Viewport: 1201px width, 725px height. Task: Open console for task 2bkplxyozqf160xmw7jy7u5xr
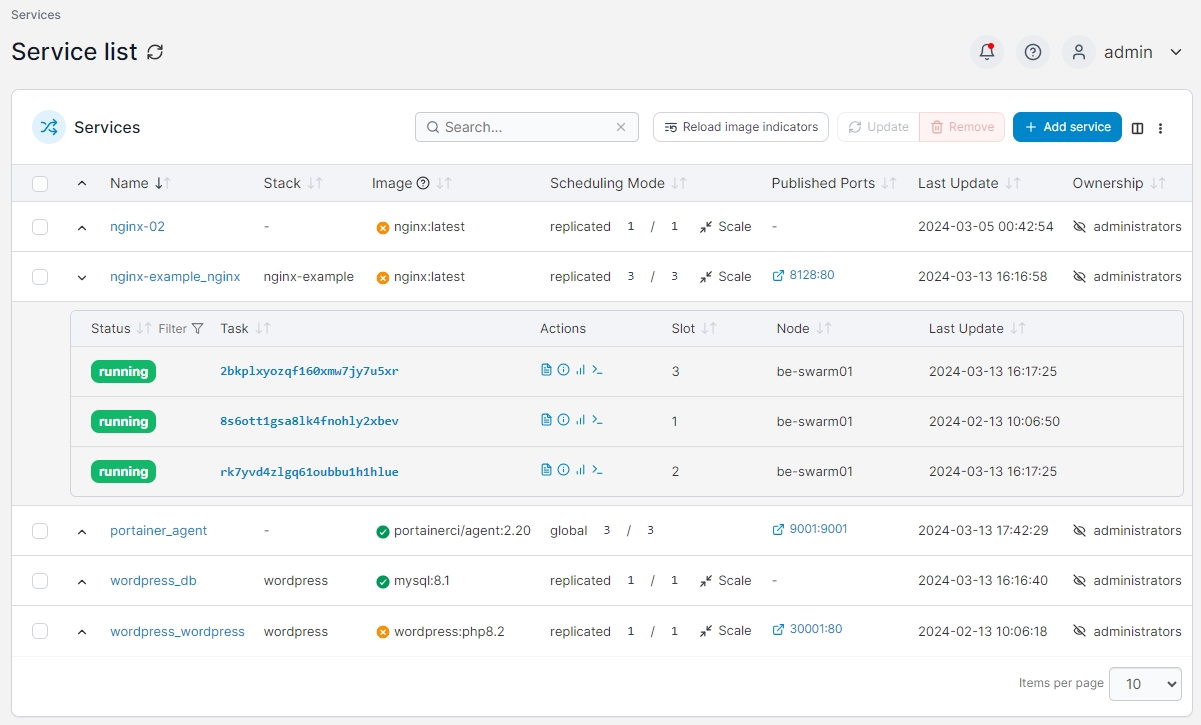click(x=598, y=370)
